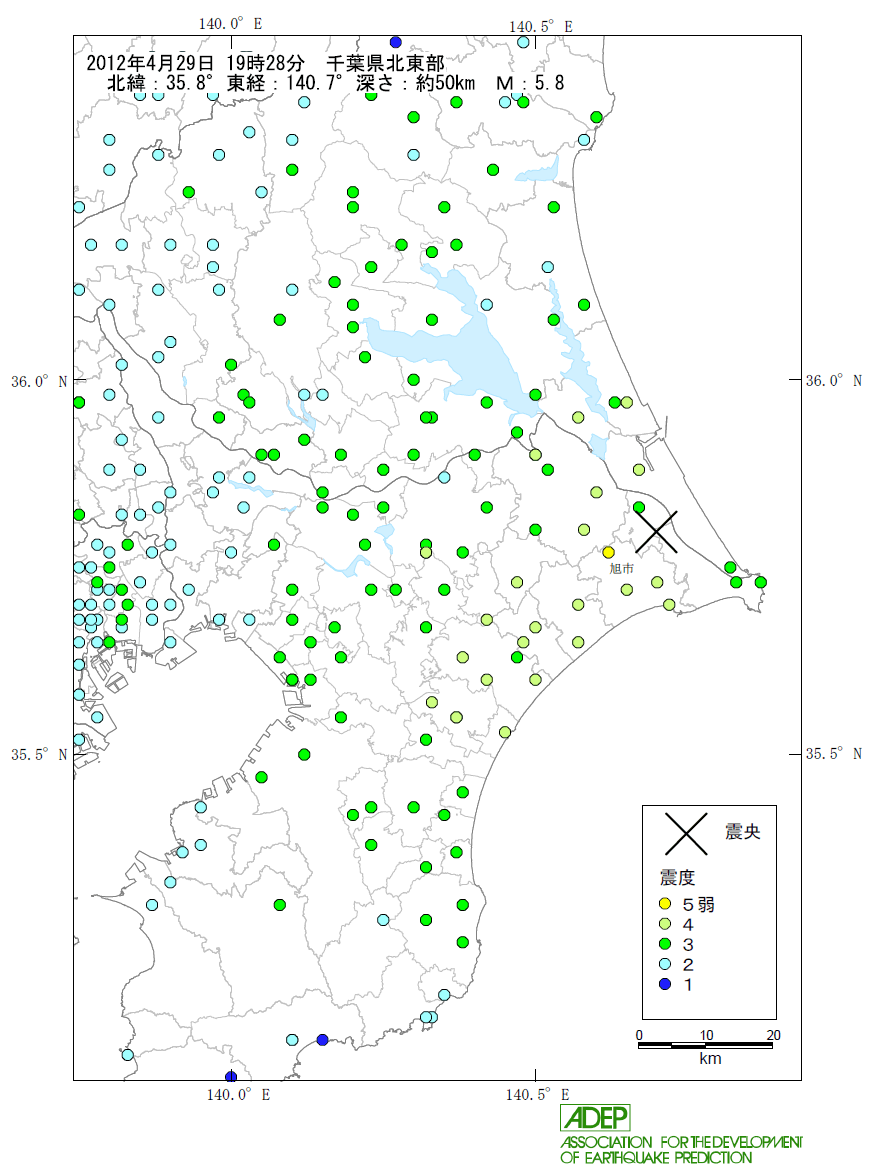Click the 20 value on the scale bar
The height and width of the screenshot is (1173, 871).
pos(773,1035)
